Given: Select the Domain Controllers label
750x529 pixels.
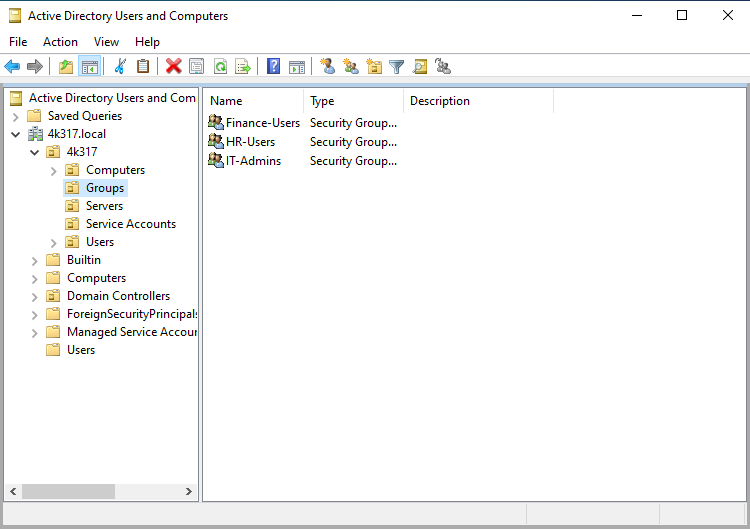Looking at the screenshot, I should [x=118, y=296].
